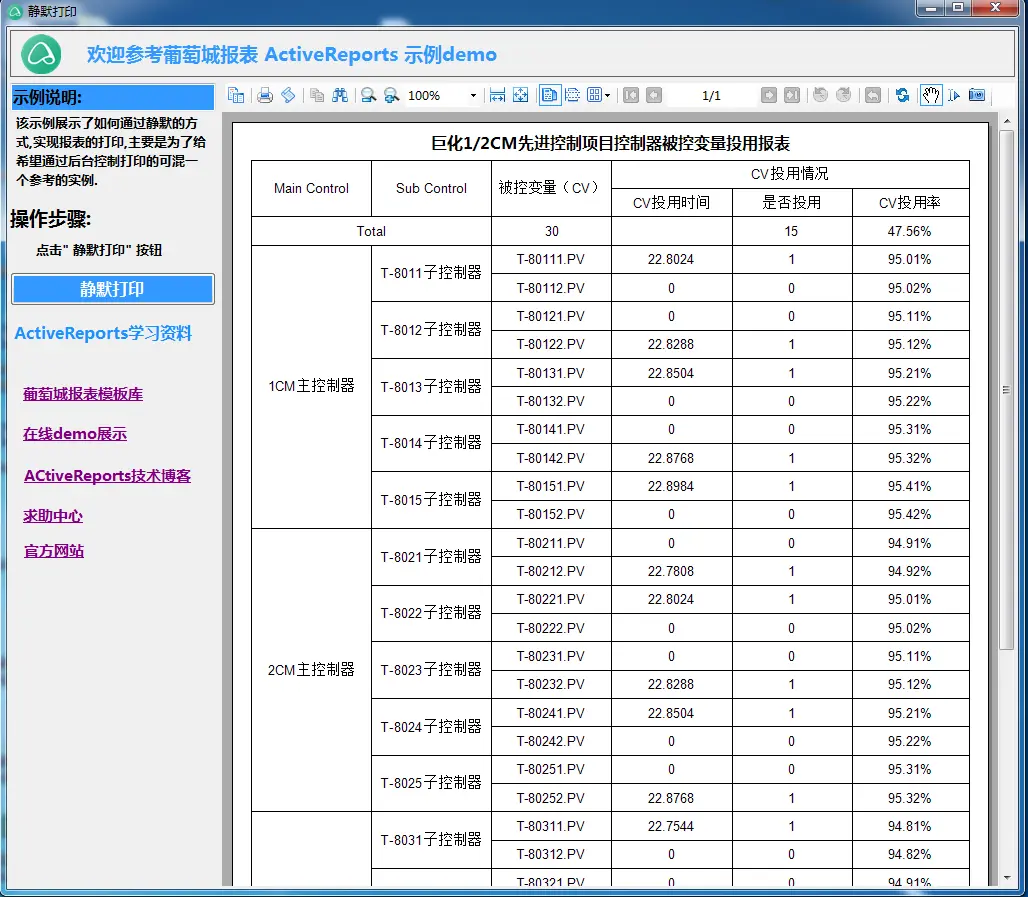The width and height of the screenshot is (1028, 897).
Task: Select the fit whole page icon
Action: (x=521, y=96)
